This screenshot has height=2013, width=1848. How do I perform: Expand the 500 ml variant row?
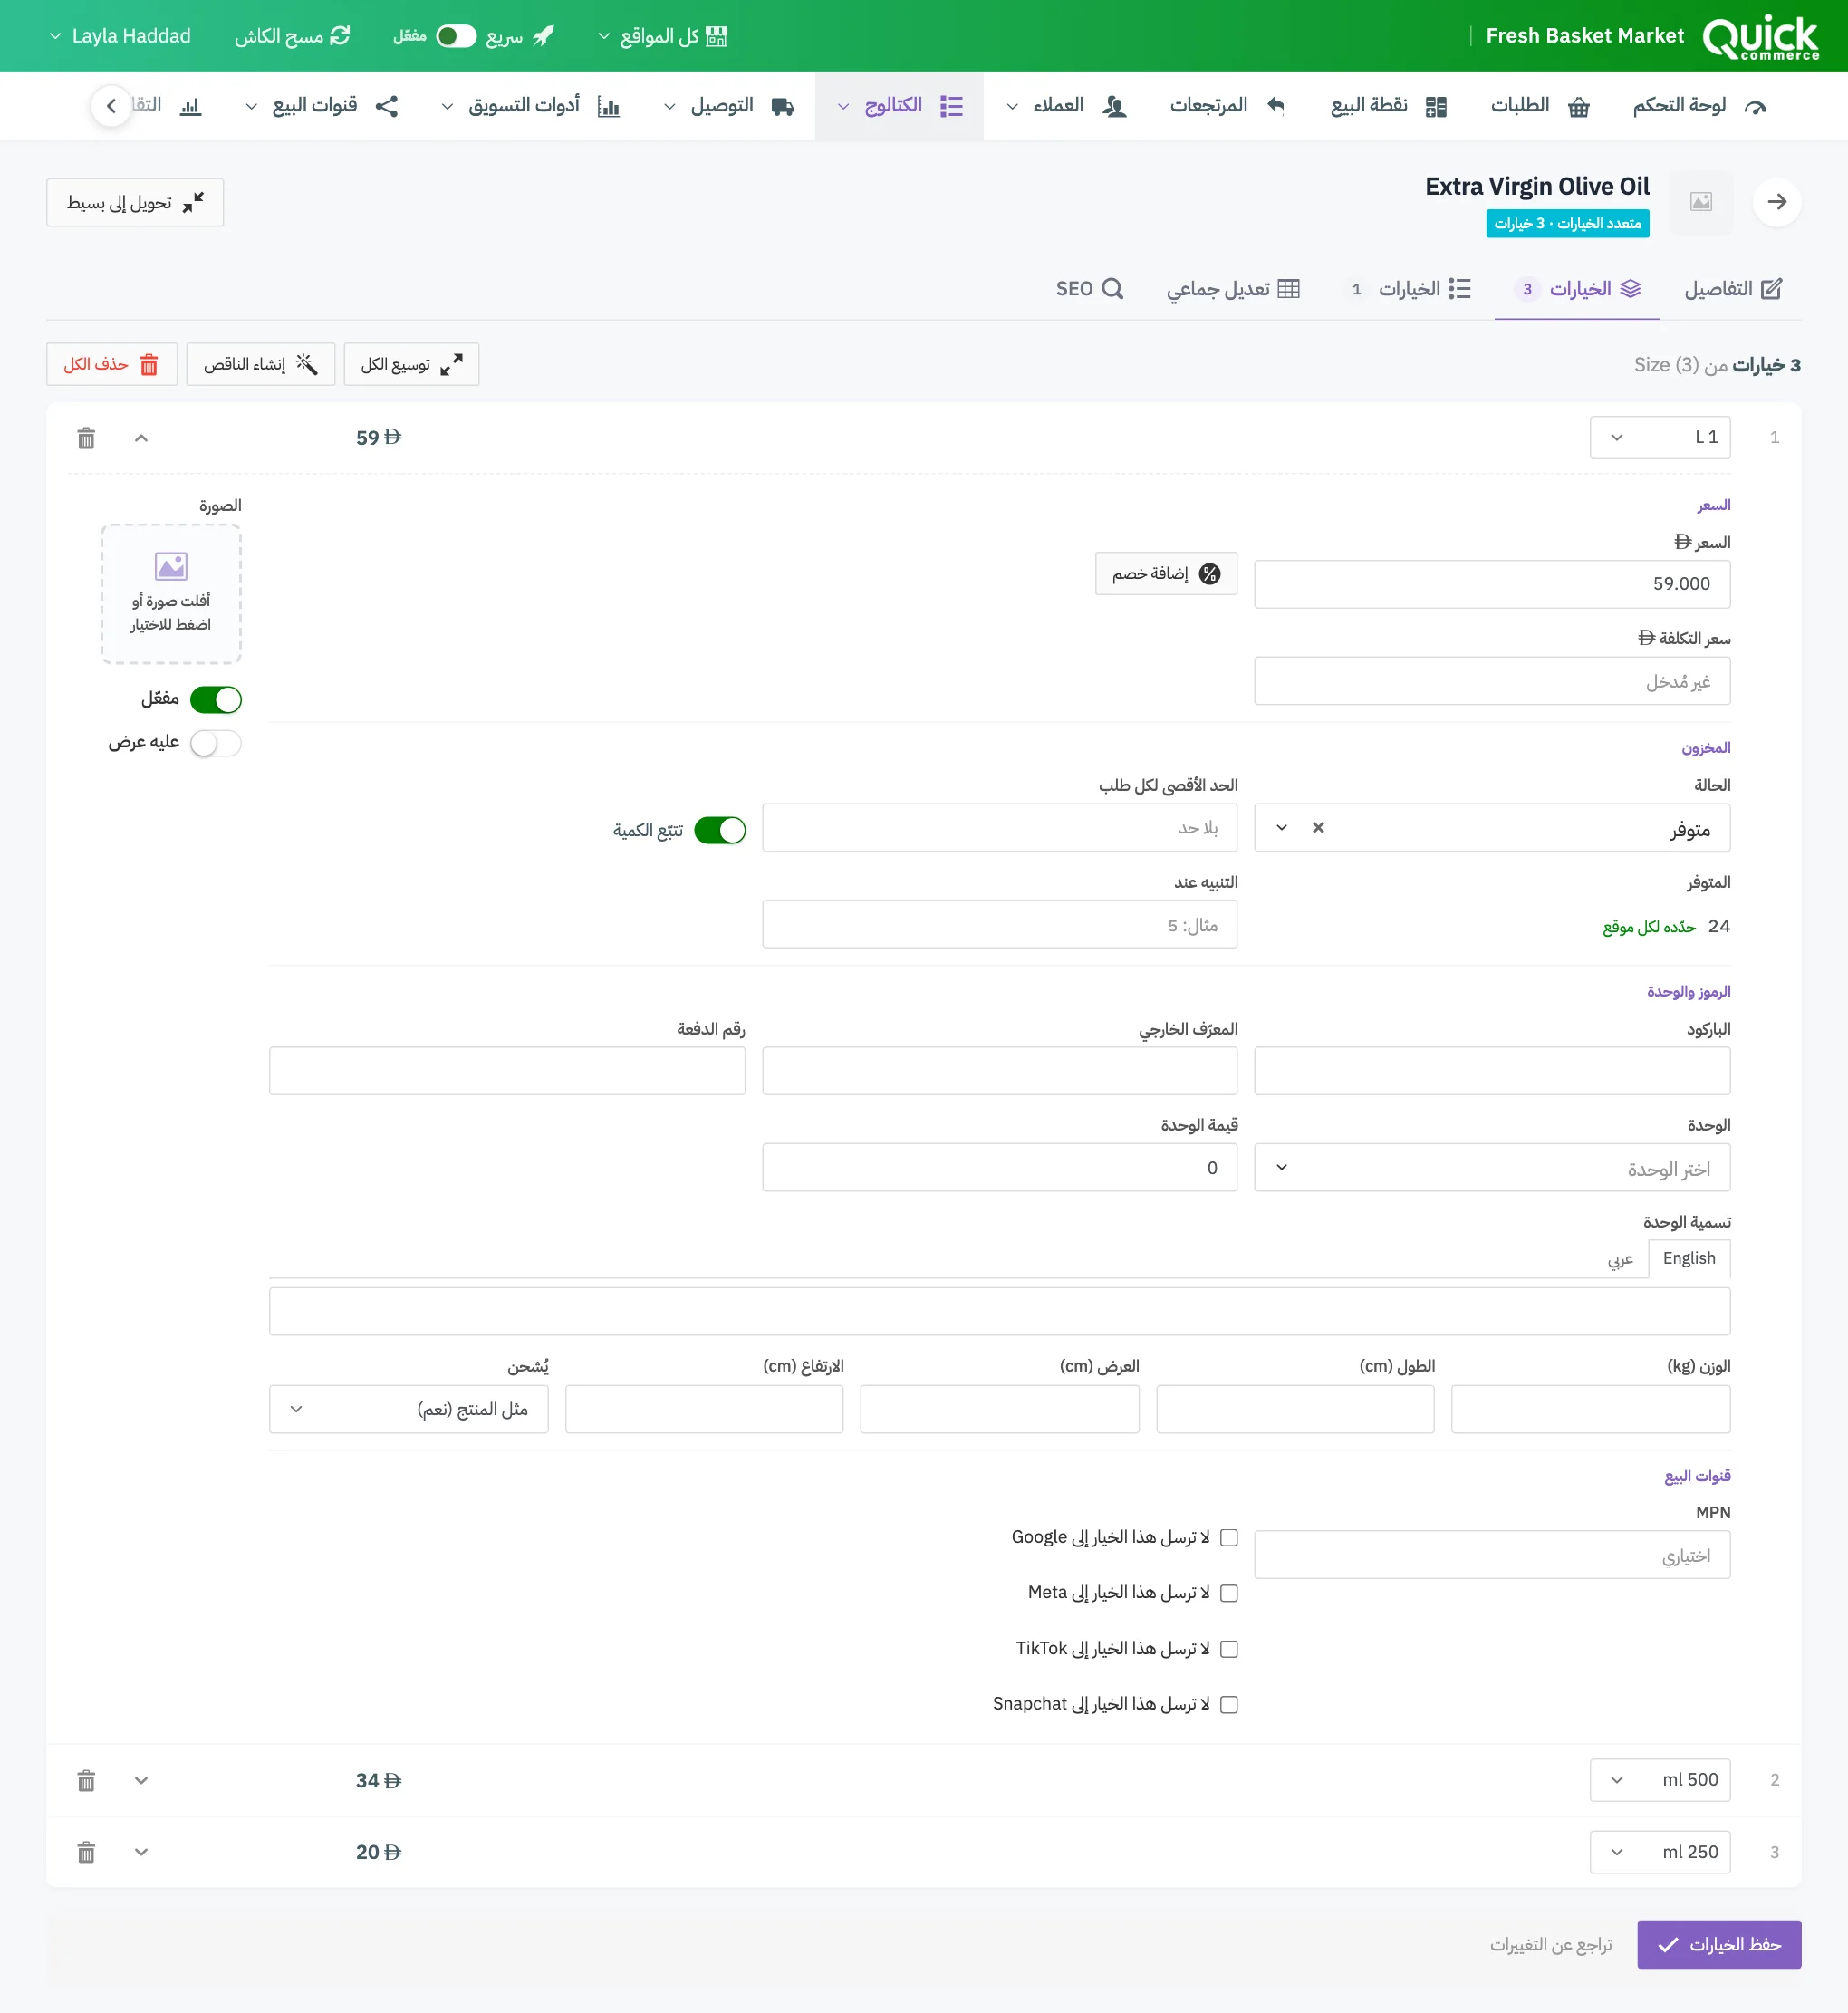tap(141, 1781)
